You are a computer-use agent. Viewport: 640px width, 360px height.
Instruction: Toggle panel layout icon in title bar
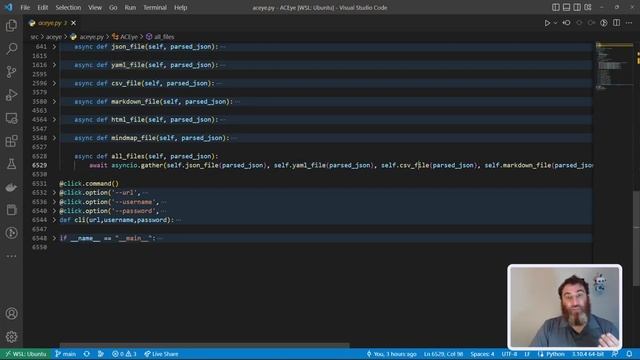coord(567,7)
